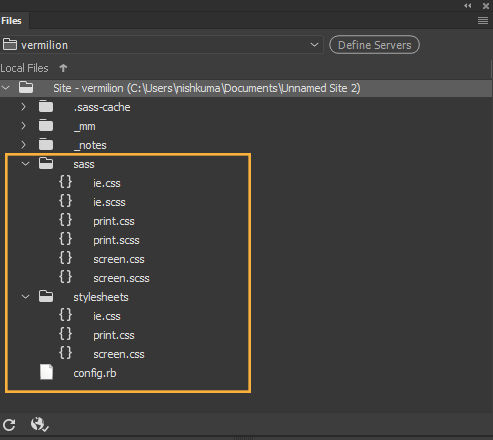Image resolution: width=493 pixels, height=440 pixels.
Task: Collapse the panel with the double-arrow icon
Action: (x=468, y=6)
